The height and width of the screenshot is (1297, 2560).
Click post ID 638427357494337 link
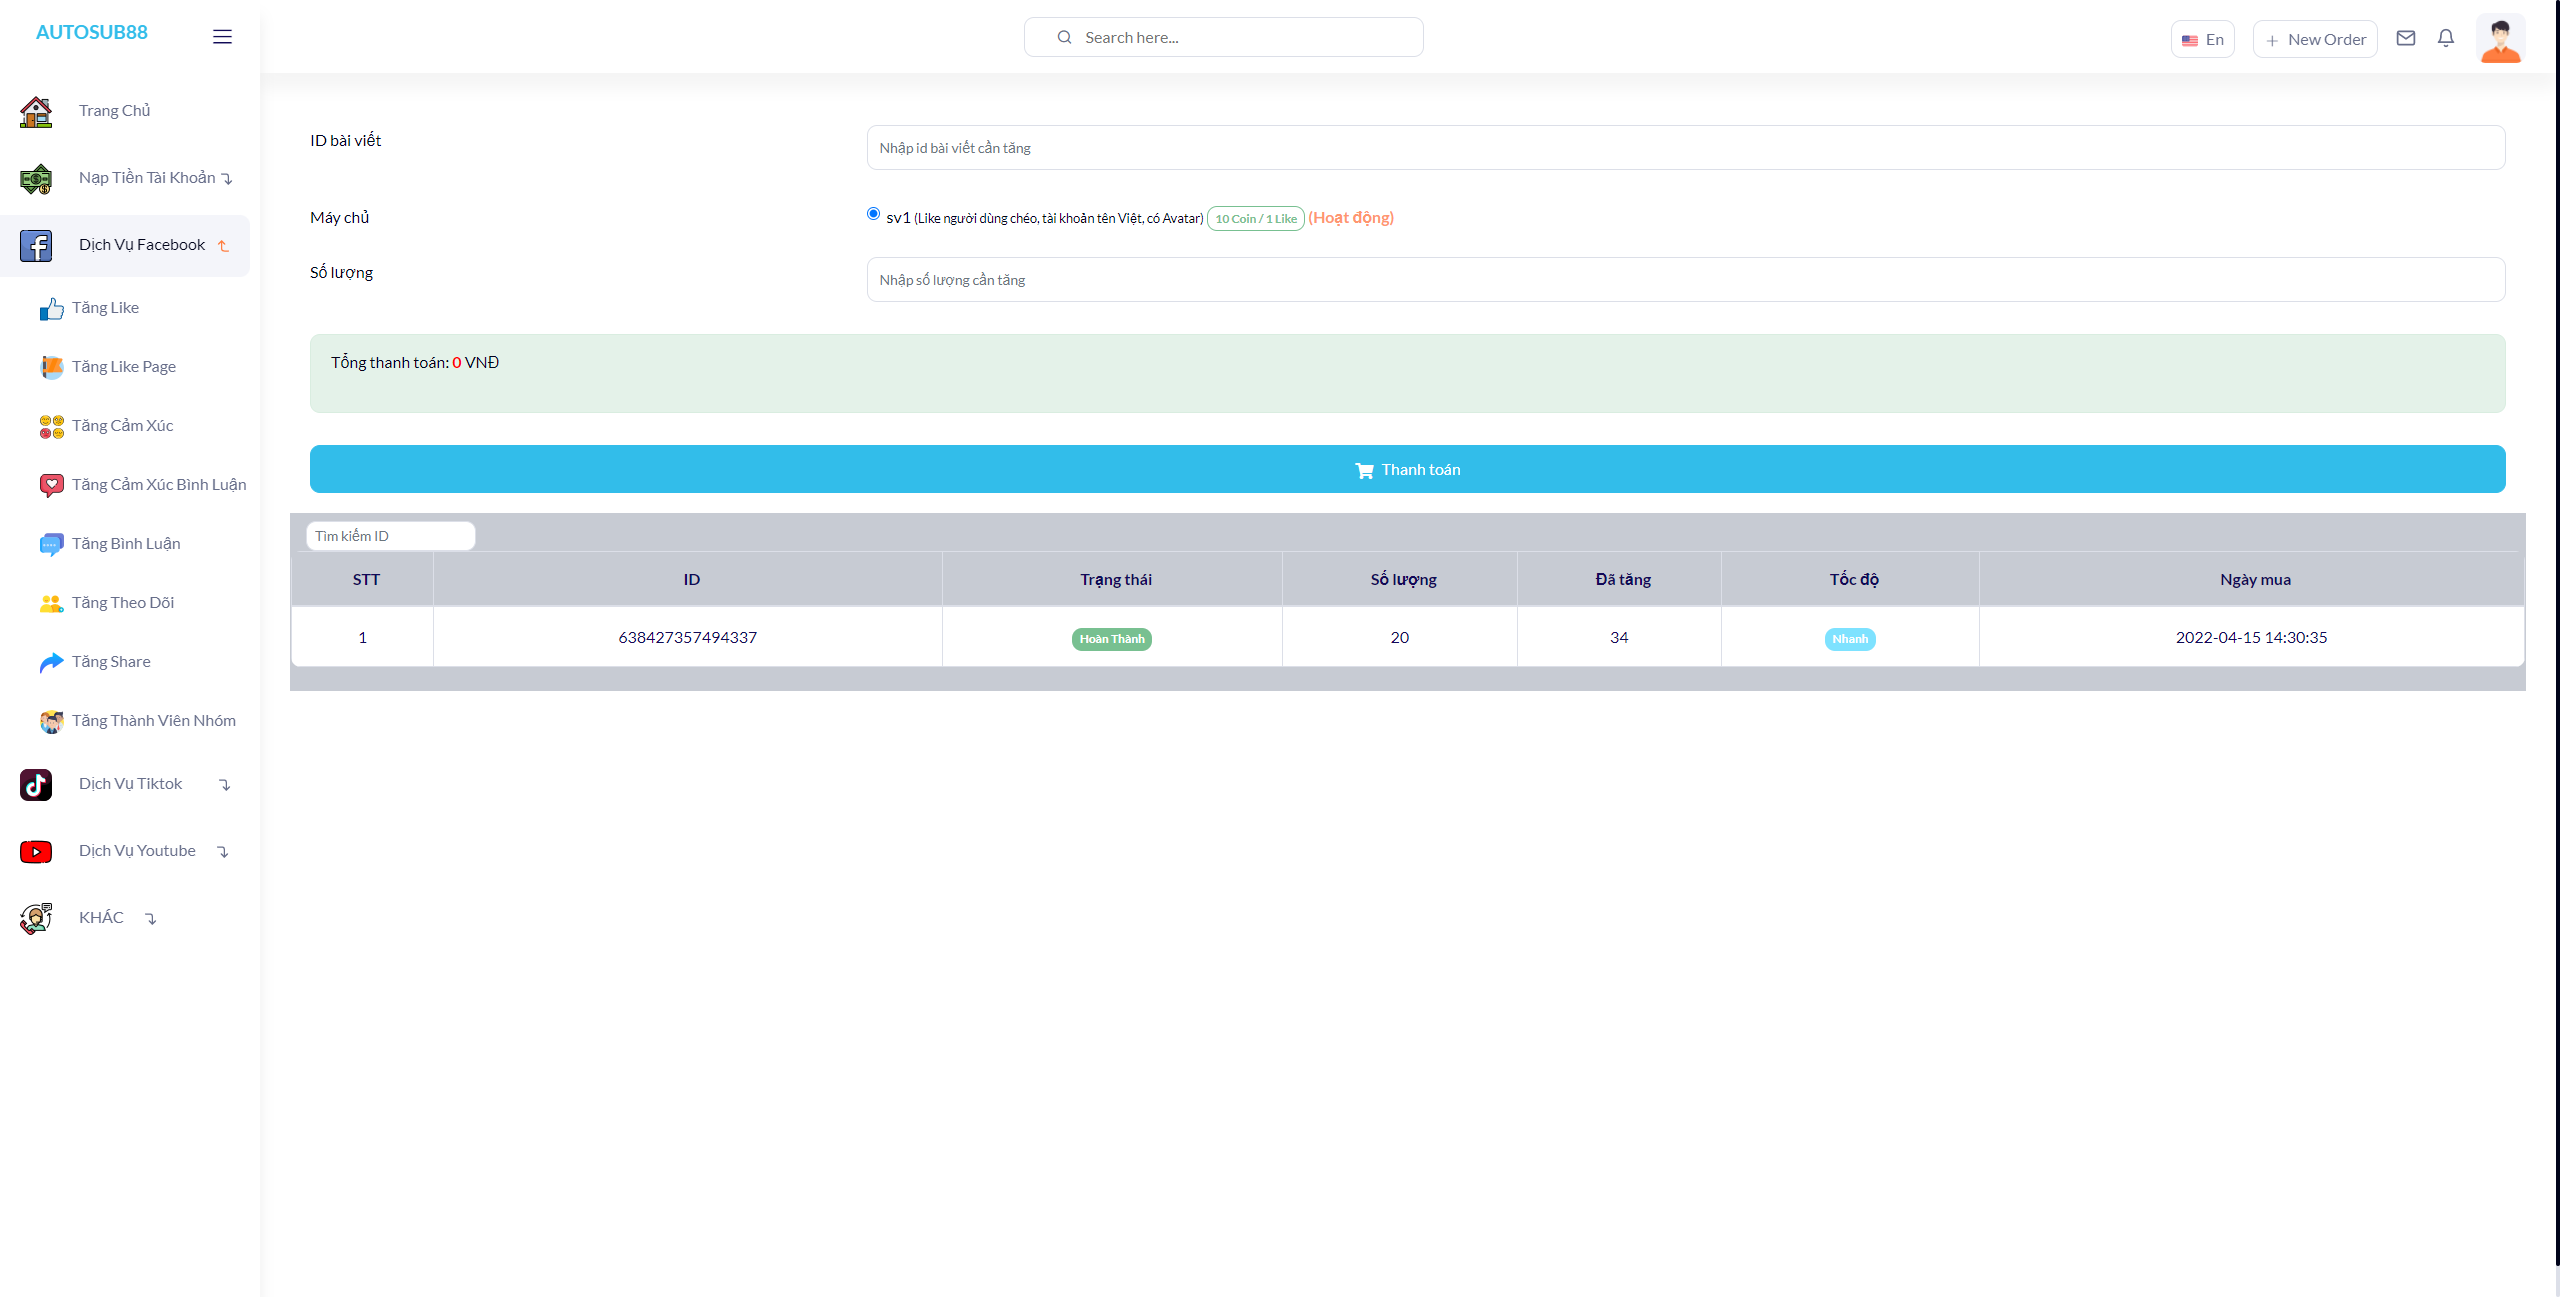[688, 638]
